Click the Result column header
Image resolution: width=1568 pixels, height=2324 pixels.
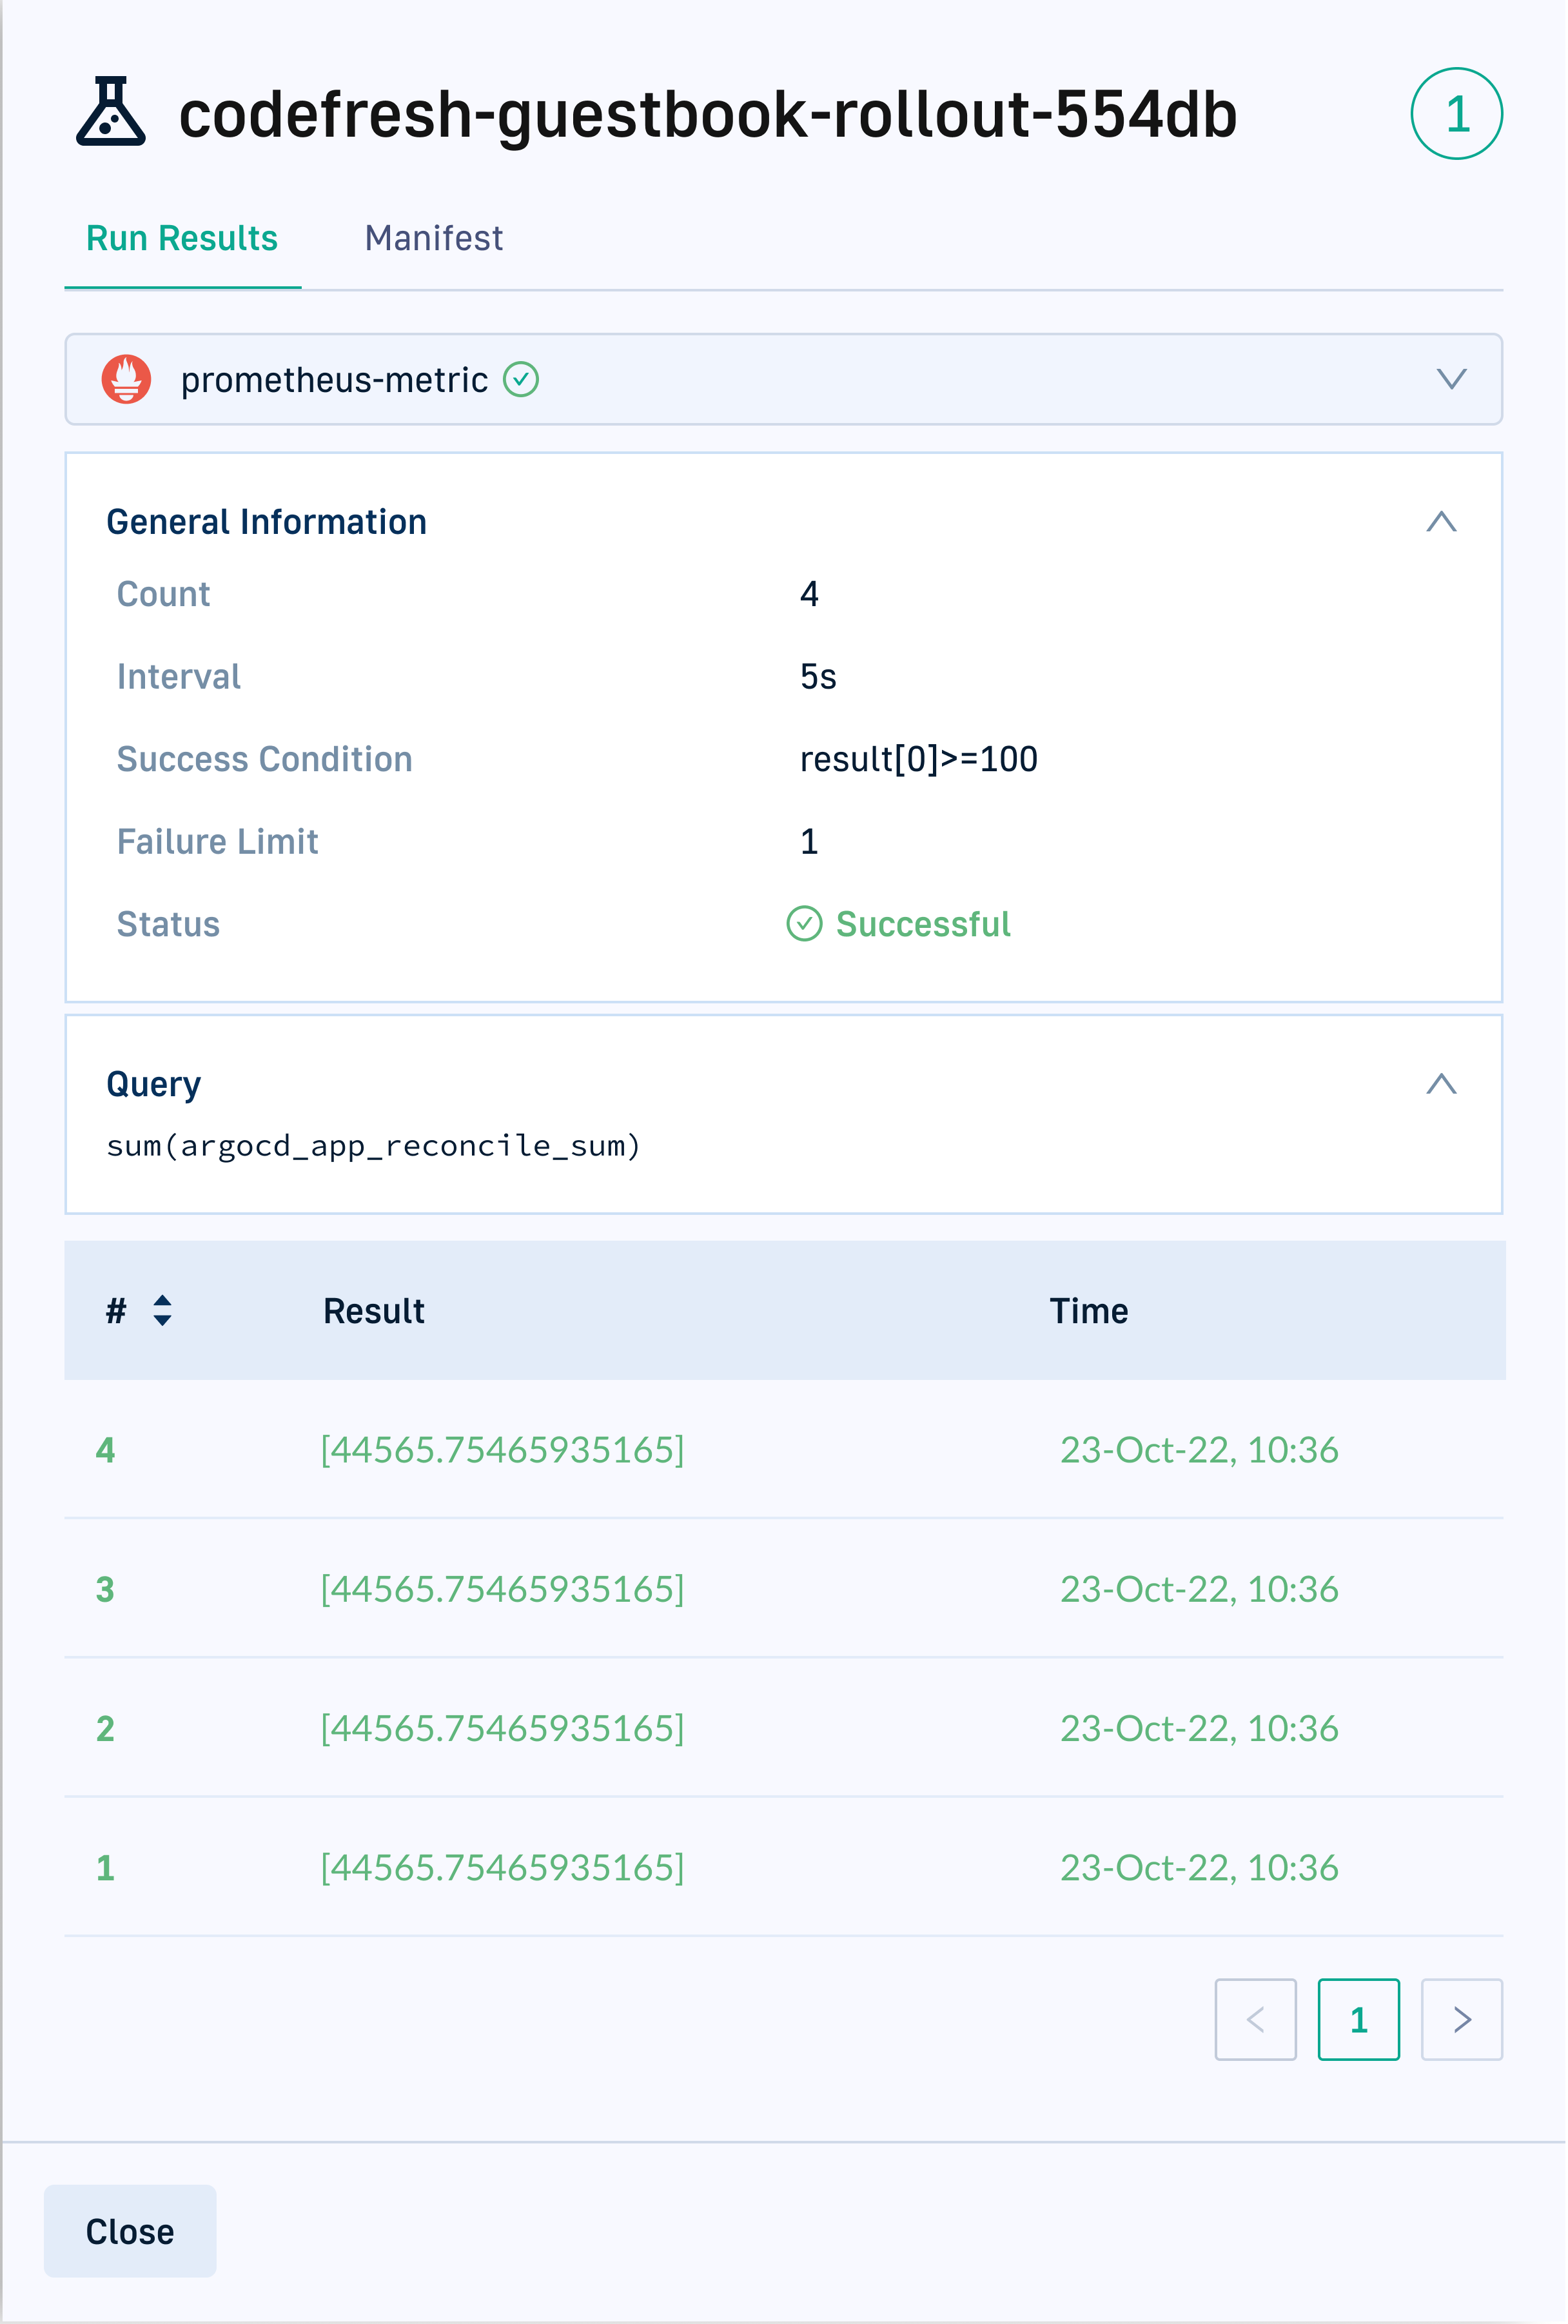(374, 1311)
